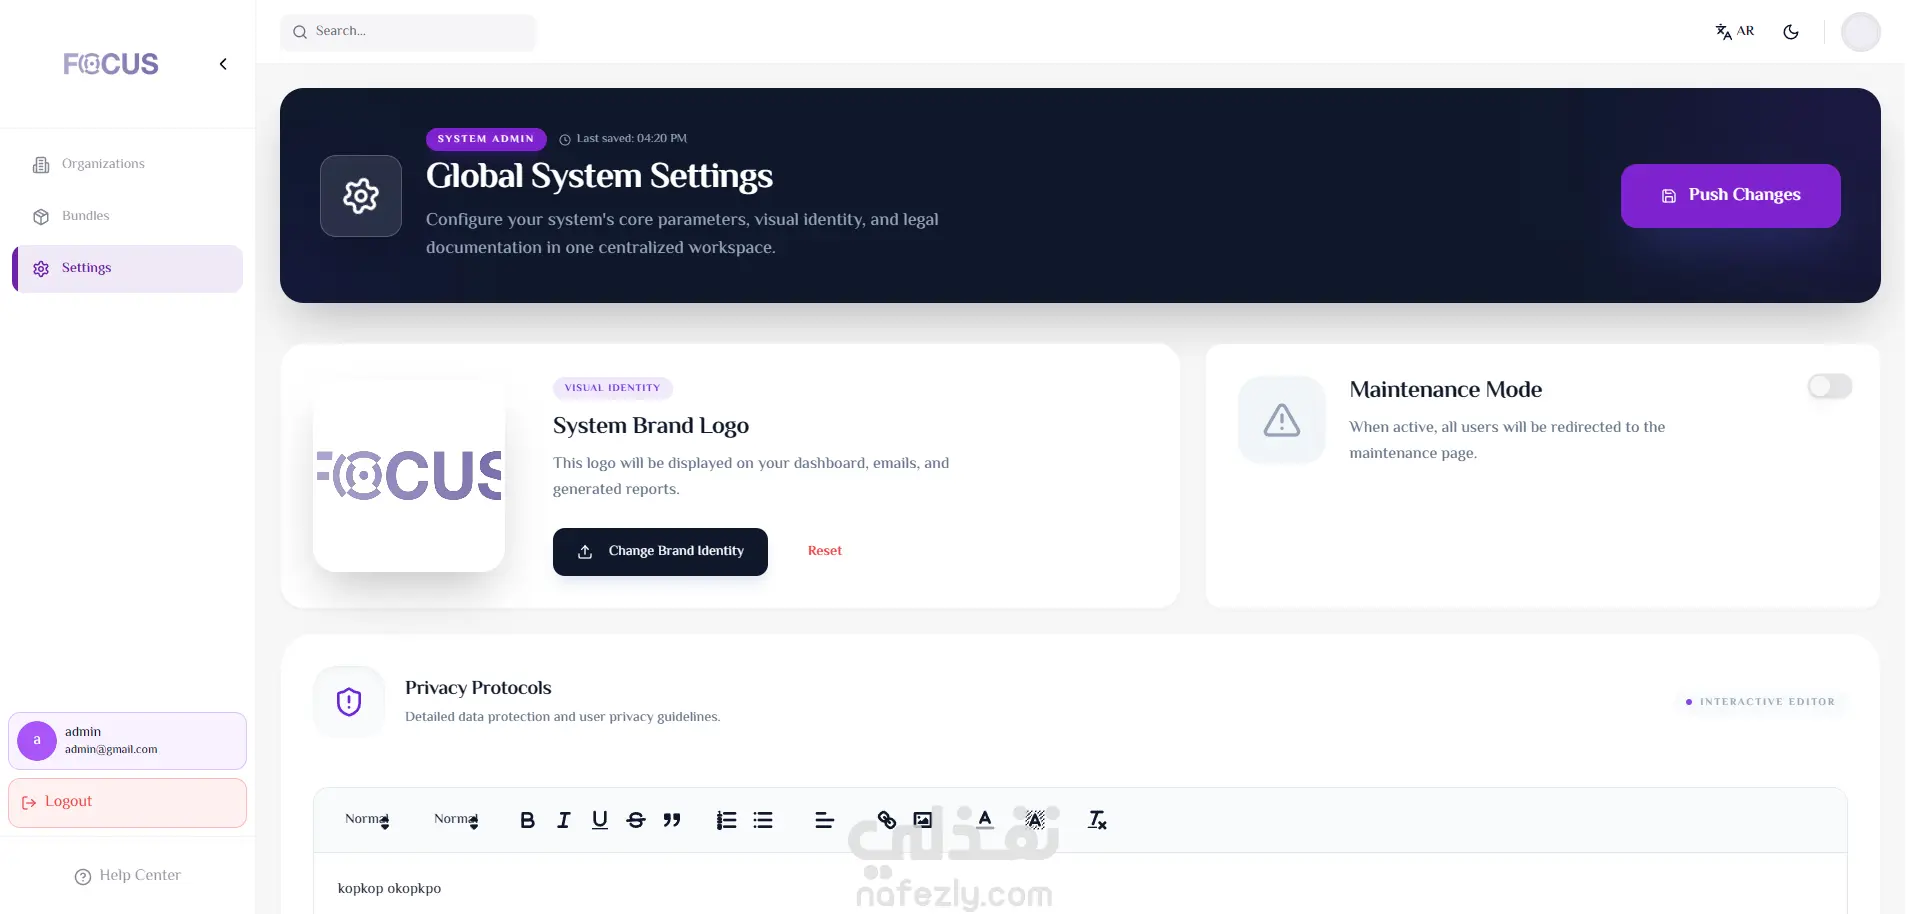Click the SYSTEM ADMIN badge
Image resolution: width=1908 pixels, height=914 pixels.
tap(486, 139)
